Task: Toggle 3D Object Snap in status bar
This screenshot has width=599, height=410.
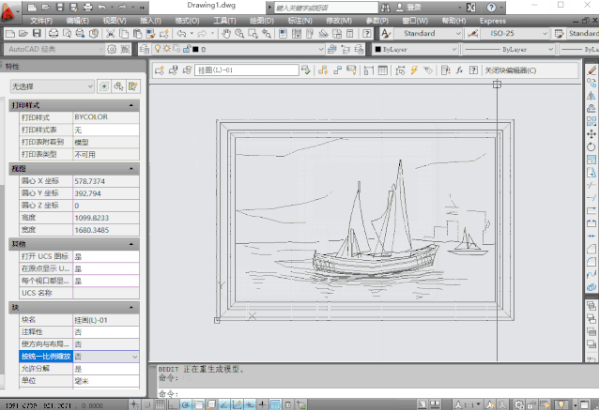Action: click(x=211, y=404)
